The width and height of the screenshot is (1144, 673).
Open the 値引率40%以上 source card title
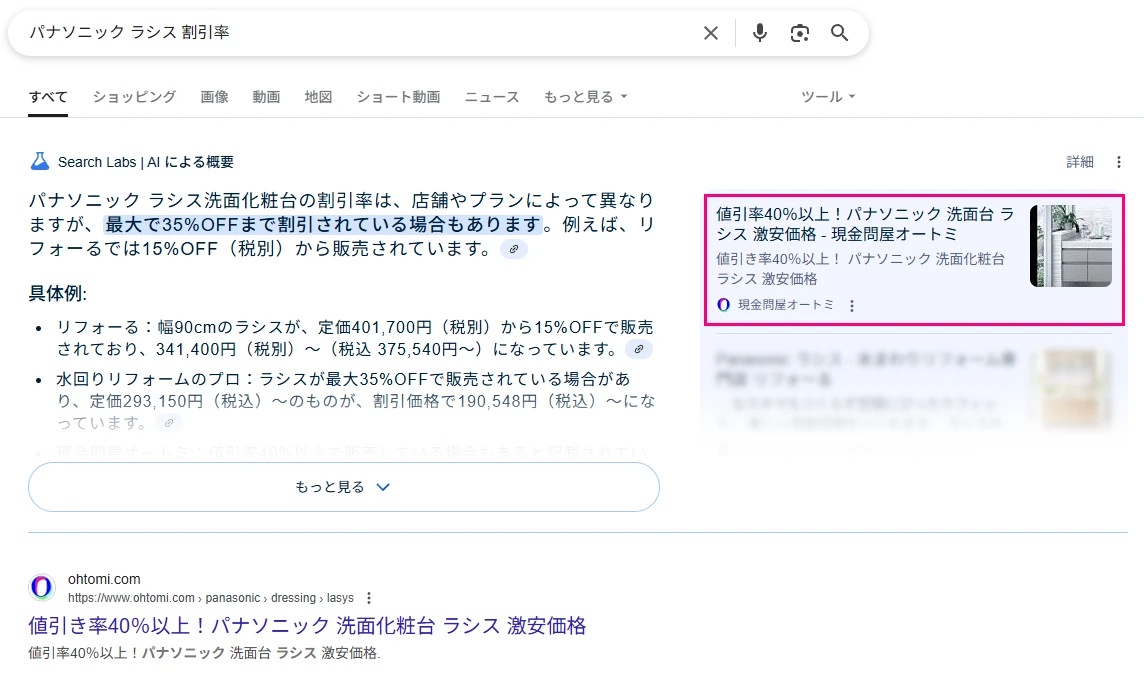click(865, 224)
